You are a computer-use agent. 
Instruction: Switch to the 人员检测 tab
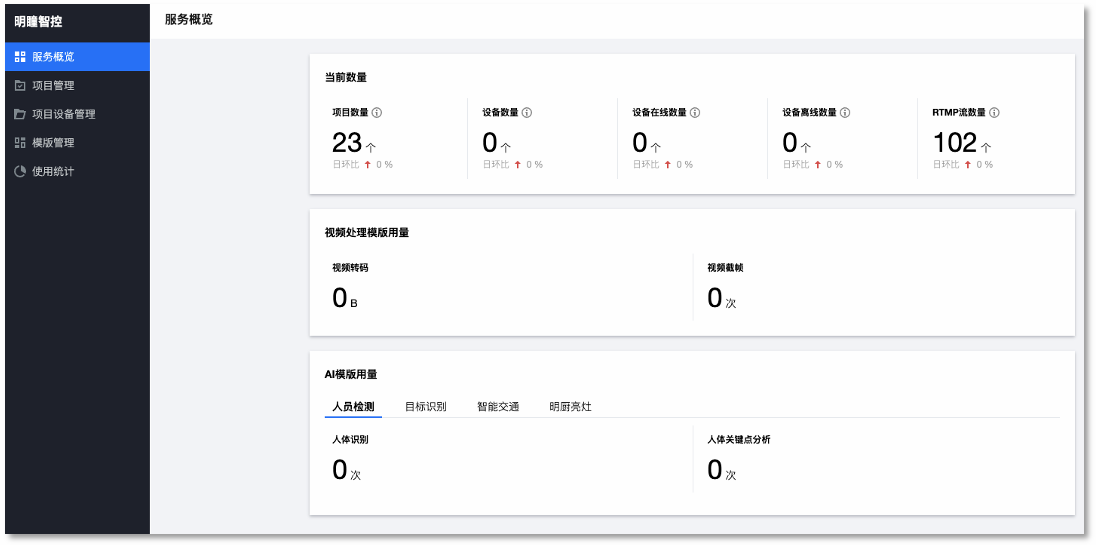click(353, 407)
